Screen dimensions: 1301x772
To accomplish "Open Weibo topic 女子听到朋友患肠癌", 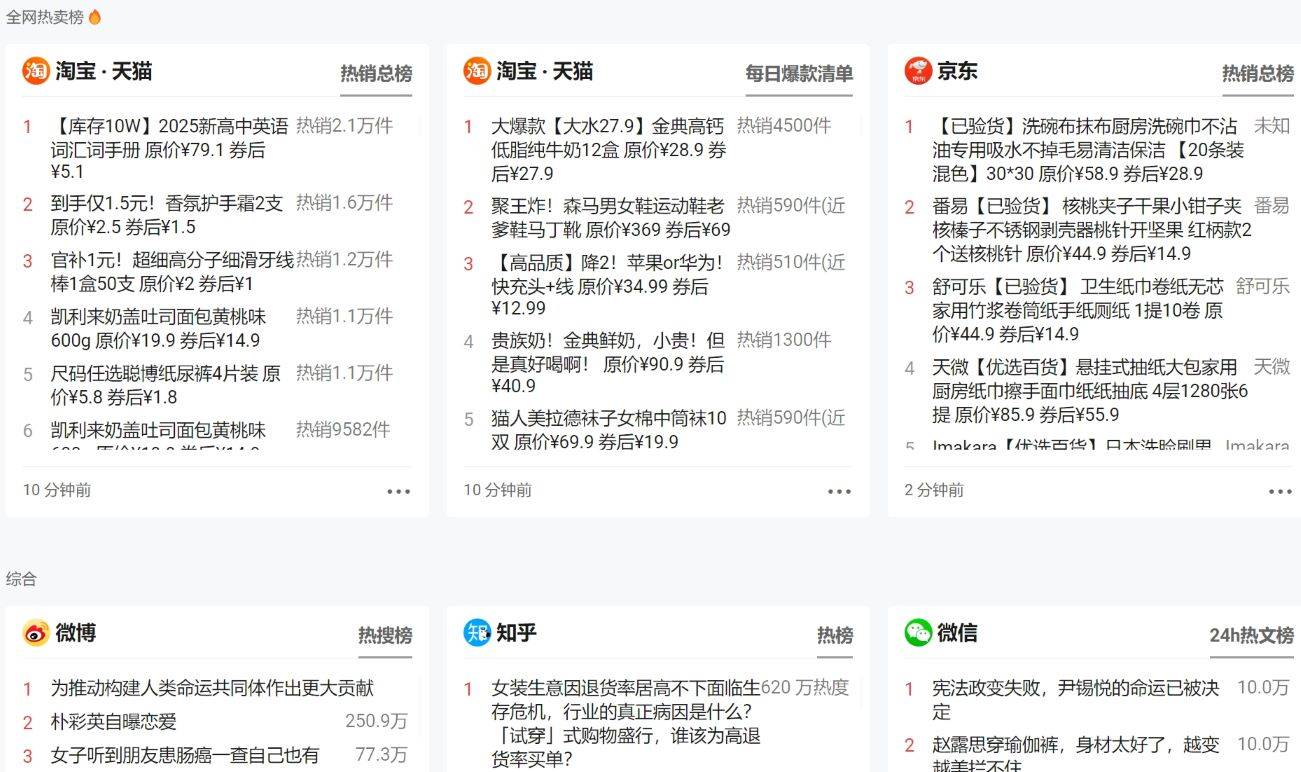I will [x=185, y=755].
